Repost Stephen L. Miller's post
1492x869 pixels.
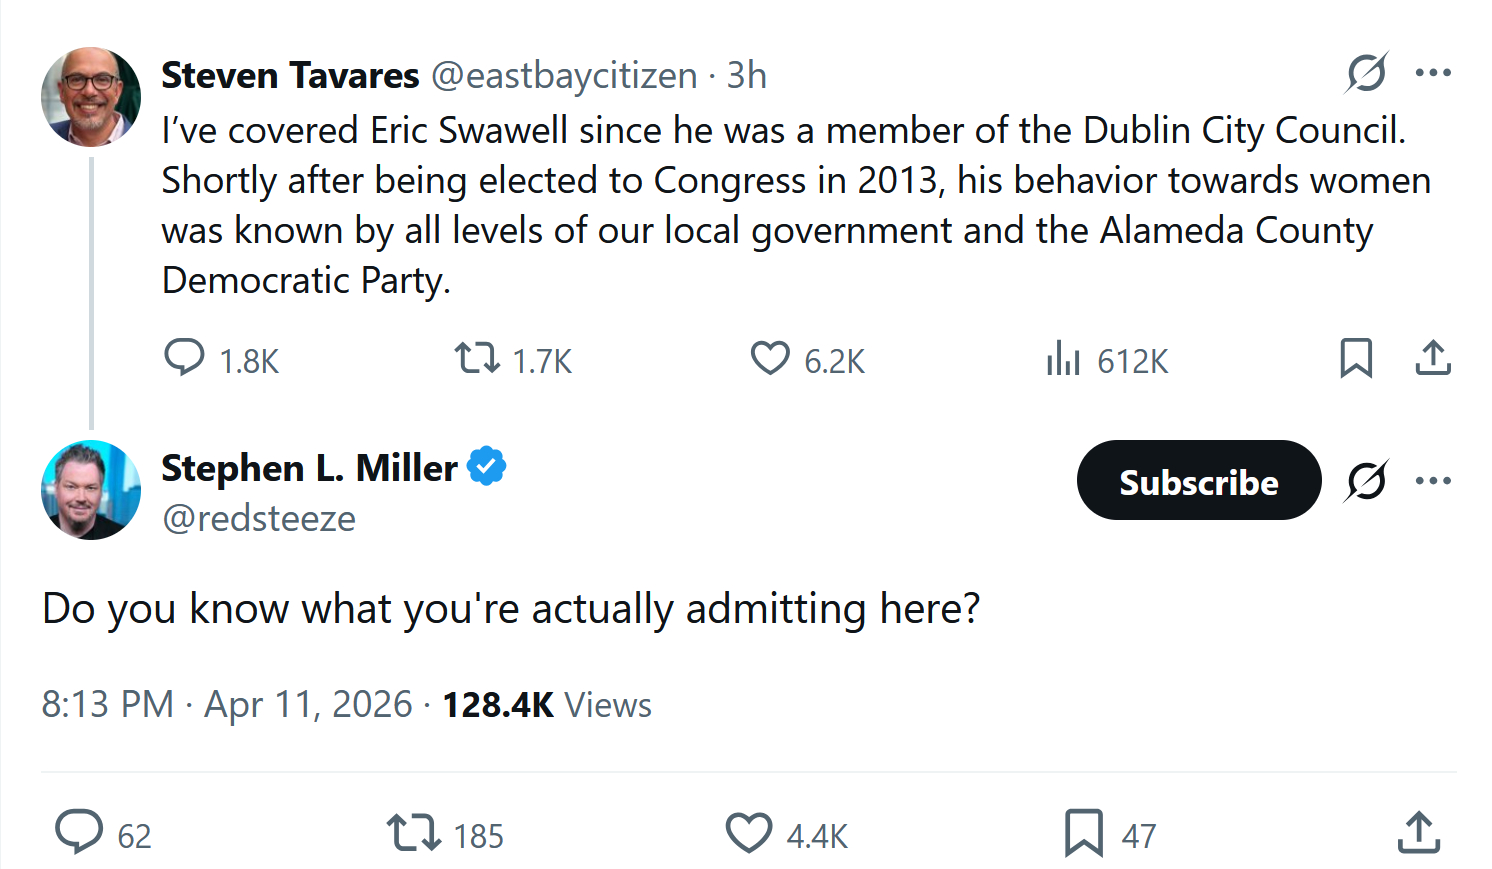413,832
